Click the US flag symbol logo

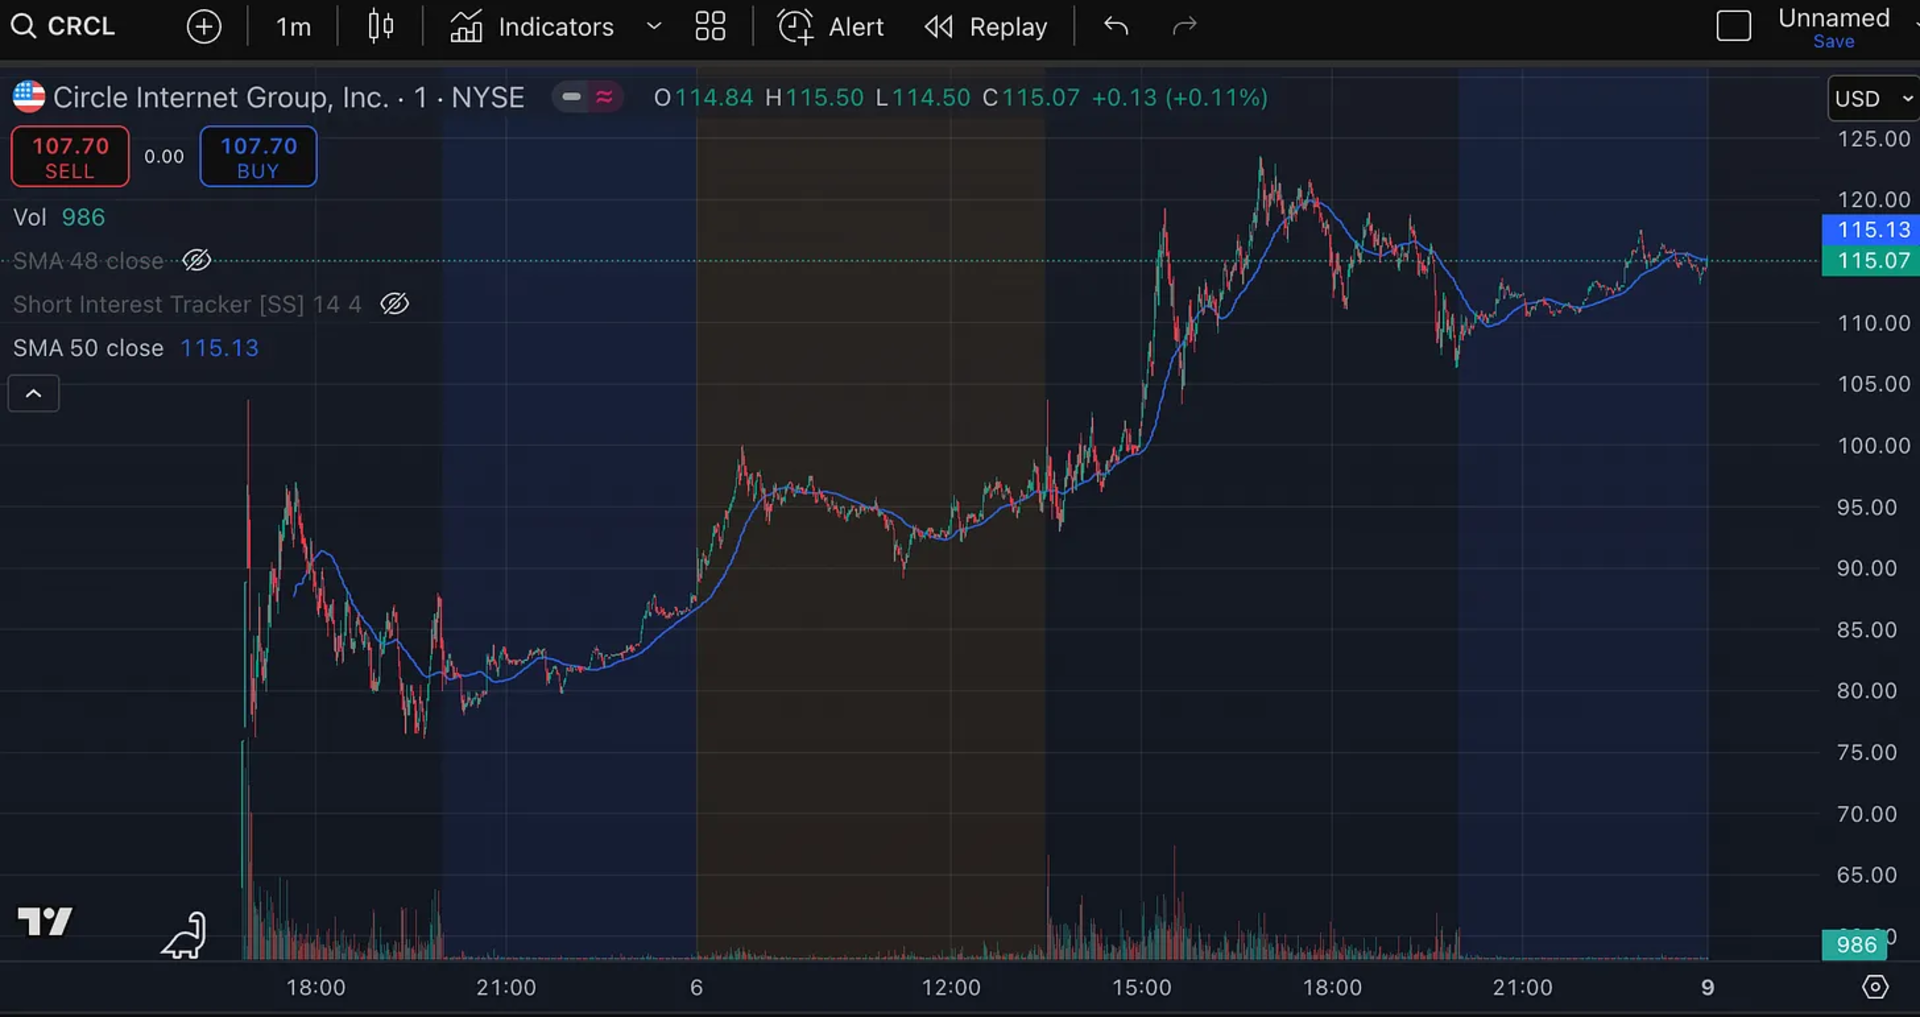coord(29,97)
